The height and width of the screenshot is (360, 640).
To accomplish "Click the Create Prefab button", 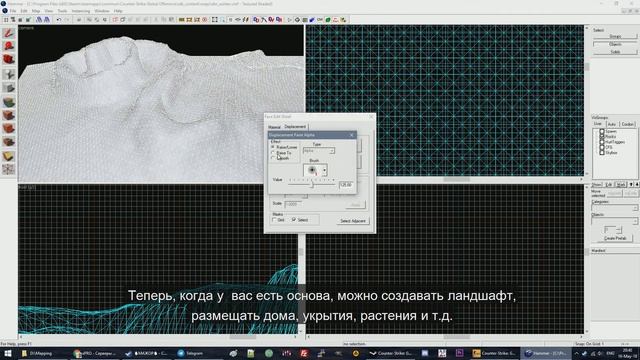I will [615, 238].
